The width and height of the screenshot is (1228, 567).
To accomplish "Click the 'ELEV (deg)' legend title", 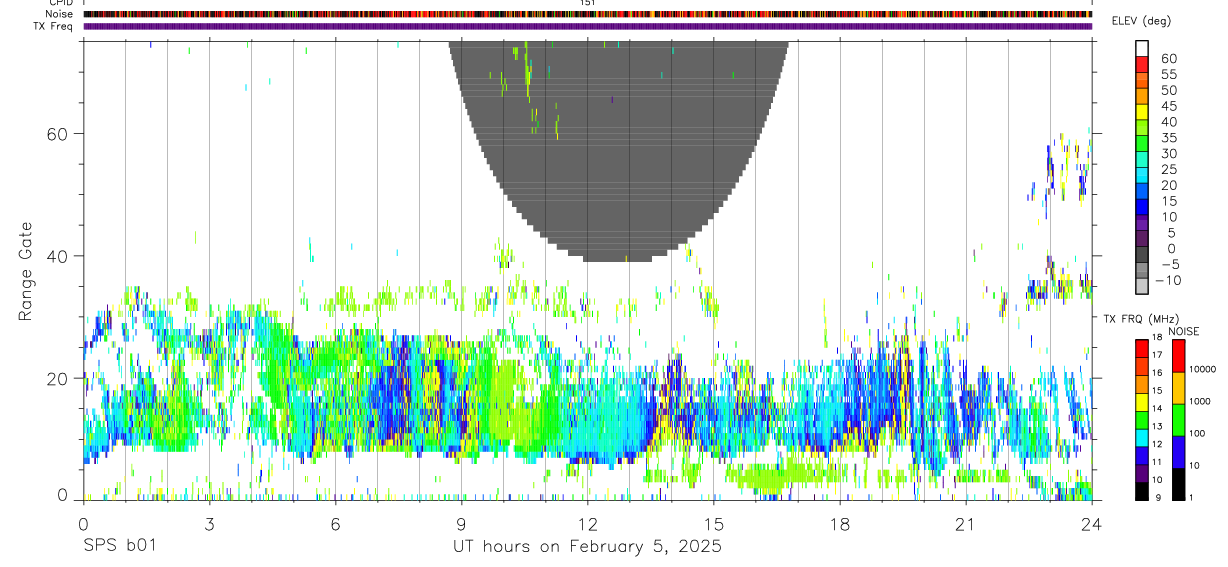I will 1141,21.
